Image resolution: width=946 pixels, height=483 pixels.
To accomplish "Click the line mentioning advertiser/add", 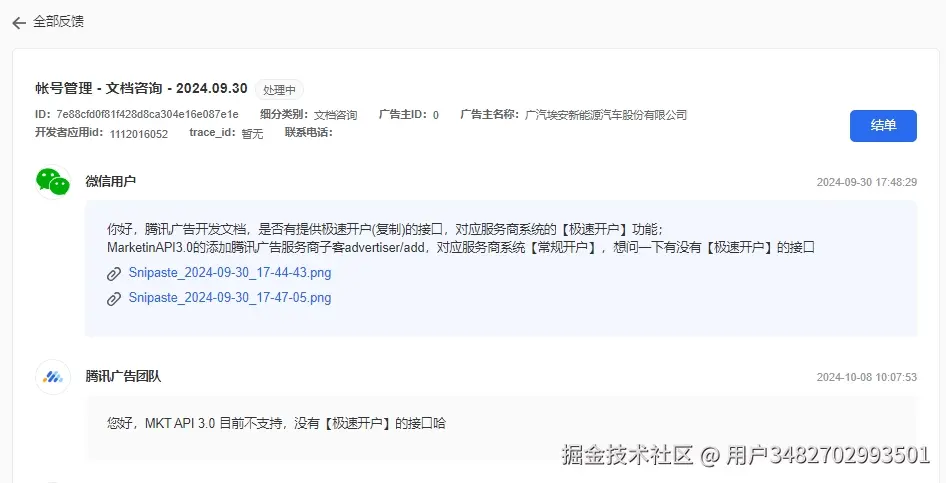I will click(461, 247).
